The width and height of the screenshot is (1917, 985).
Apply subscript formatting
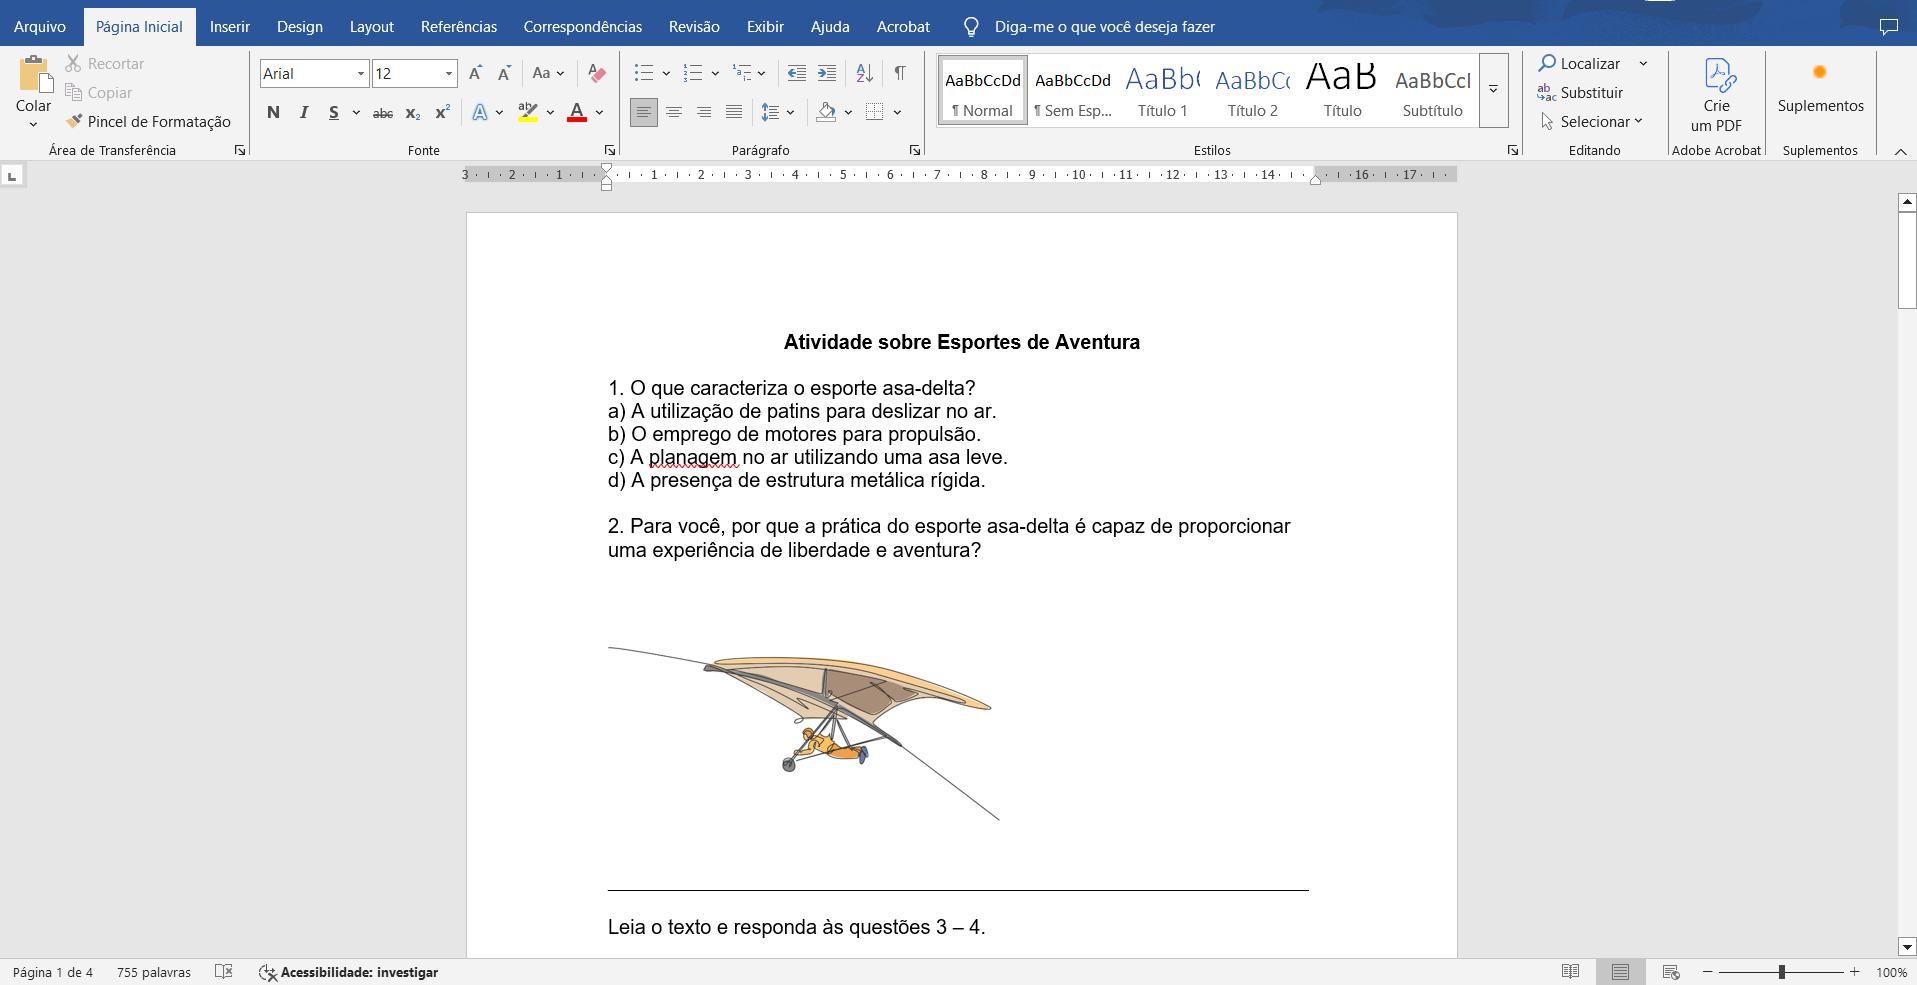coord(412,113)
